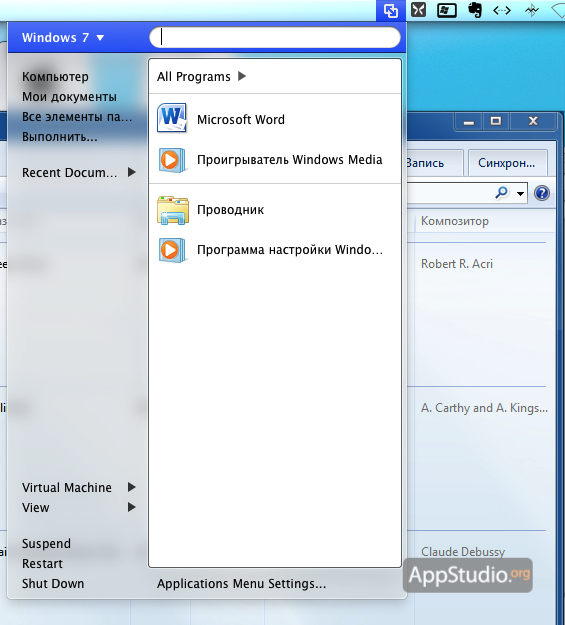
Task: Click the Композитор column header
Action: point(455,221)
